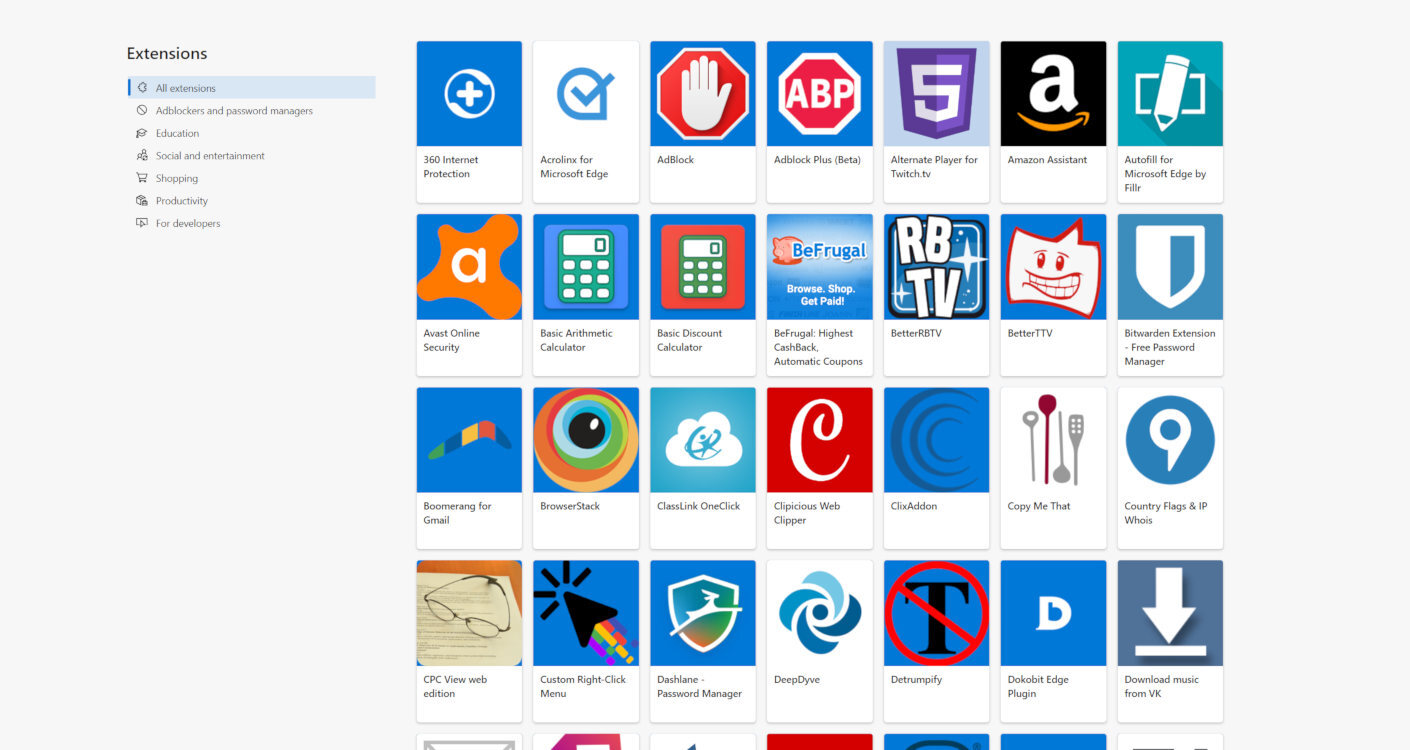Click the Copy Me That title
The image size is (1410, 750).
coord(1039,506)
